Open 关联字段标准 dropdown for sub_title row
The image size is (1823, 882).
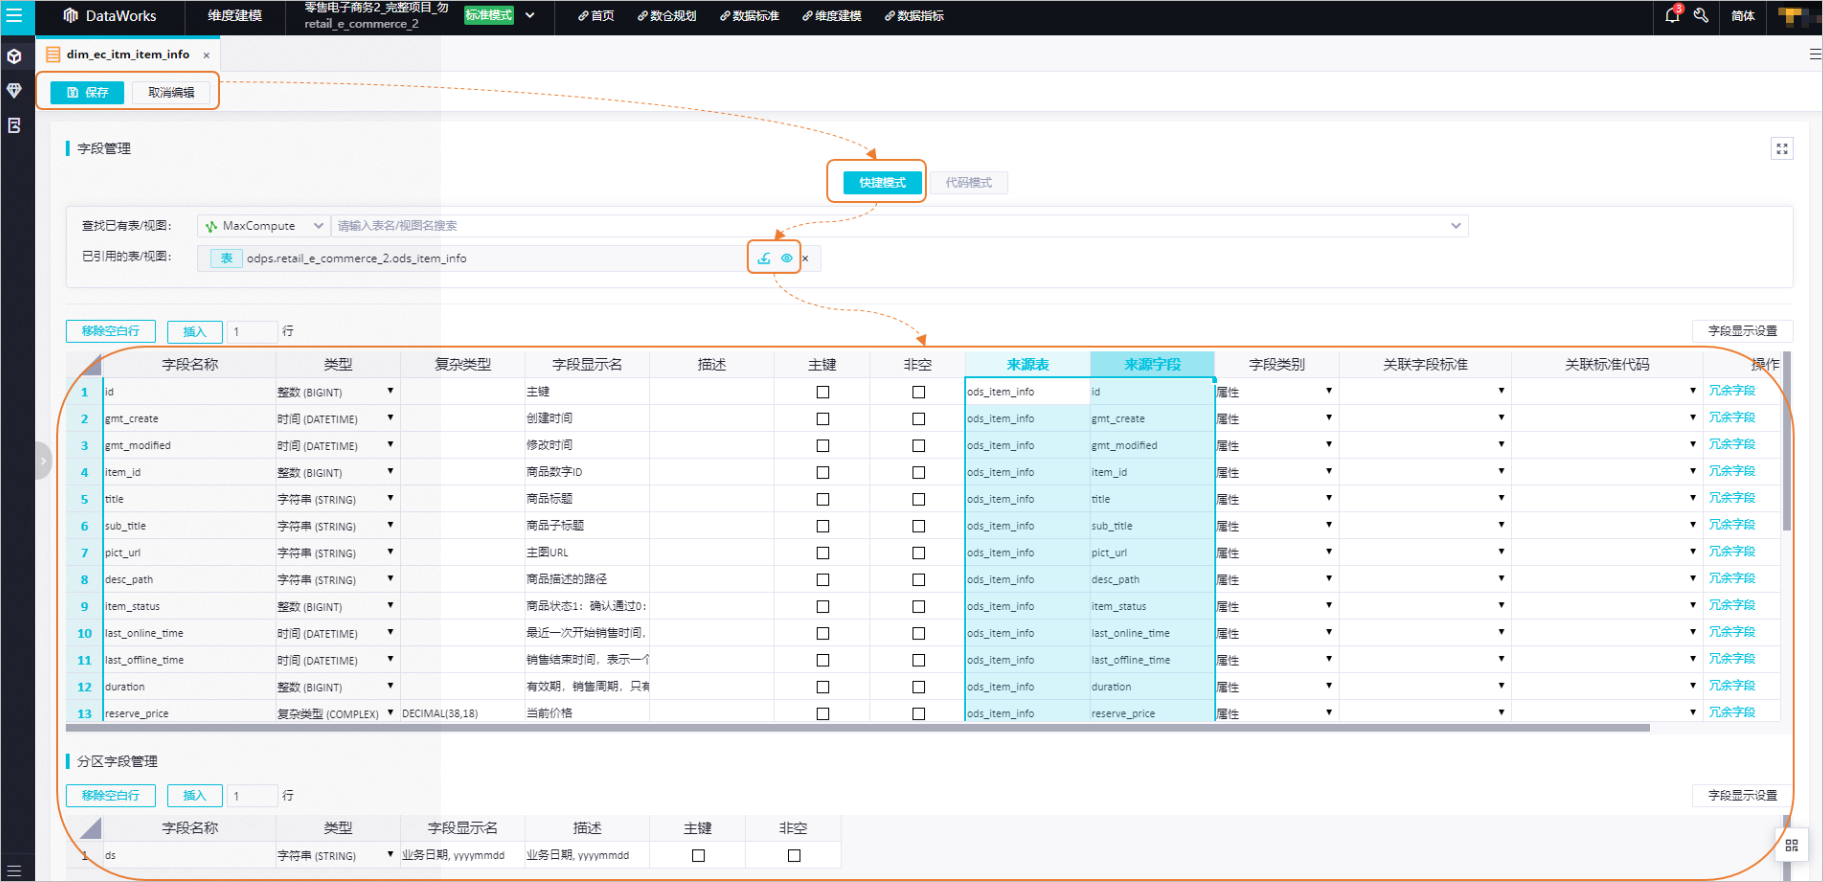click(x=1501, y=525)
